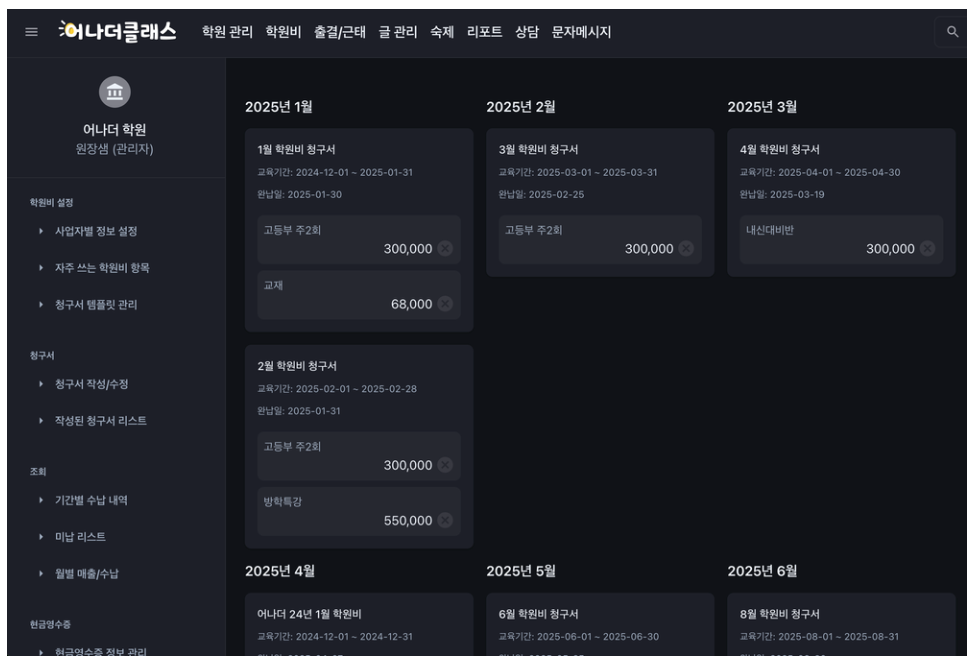Click the 내신대비반 item row
Screen dimensions: 978x668
[841, 240]
